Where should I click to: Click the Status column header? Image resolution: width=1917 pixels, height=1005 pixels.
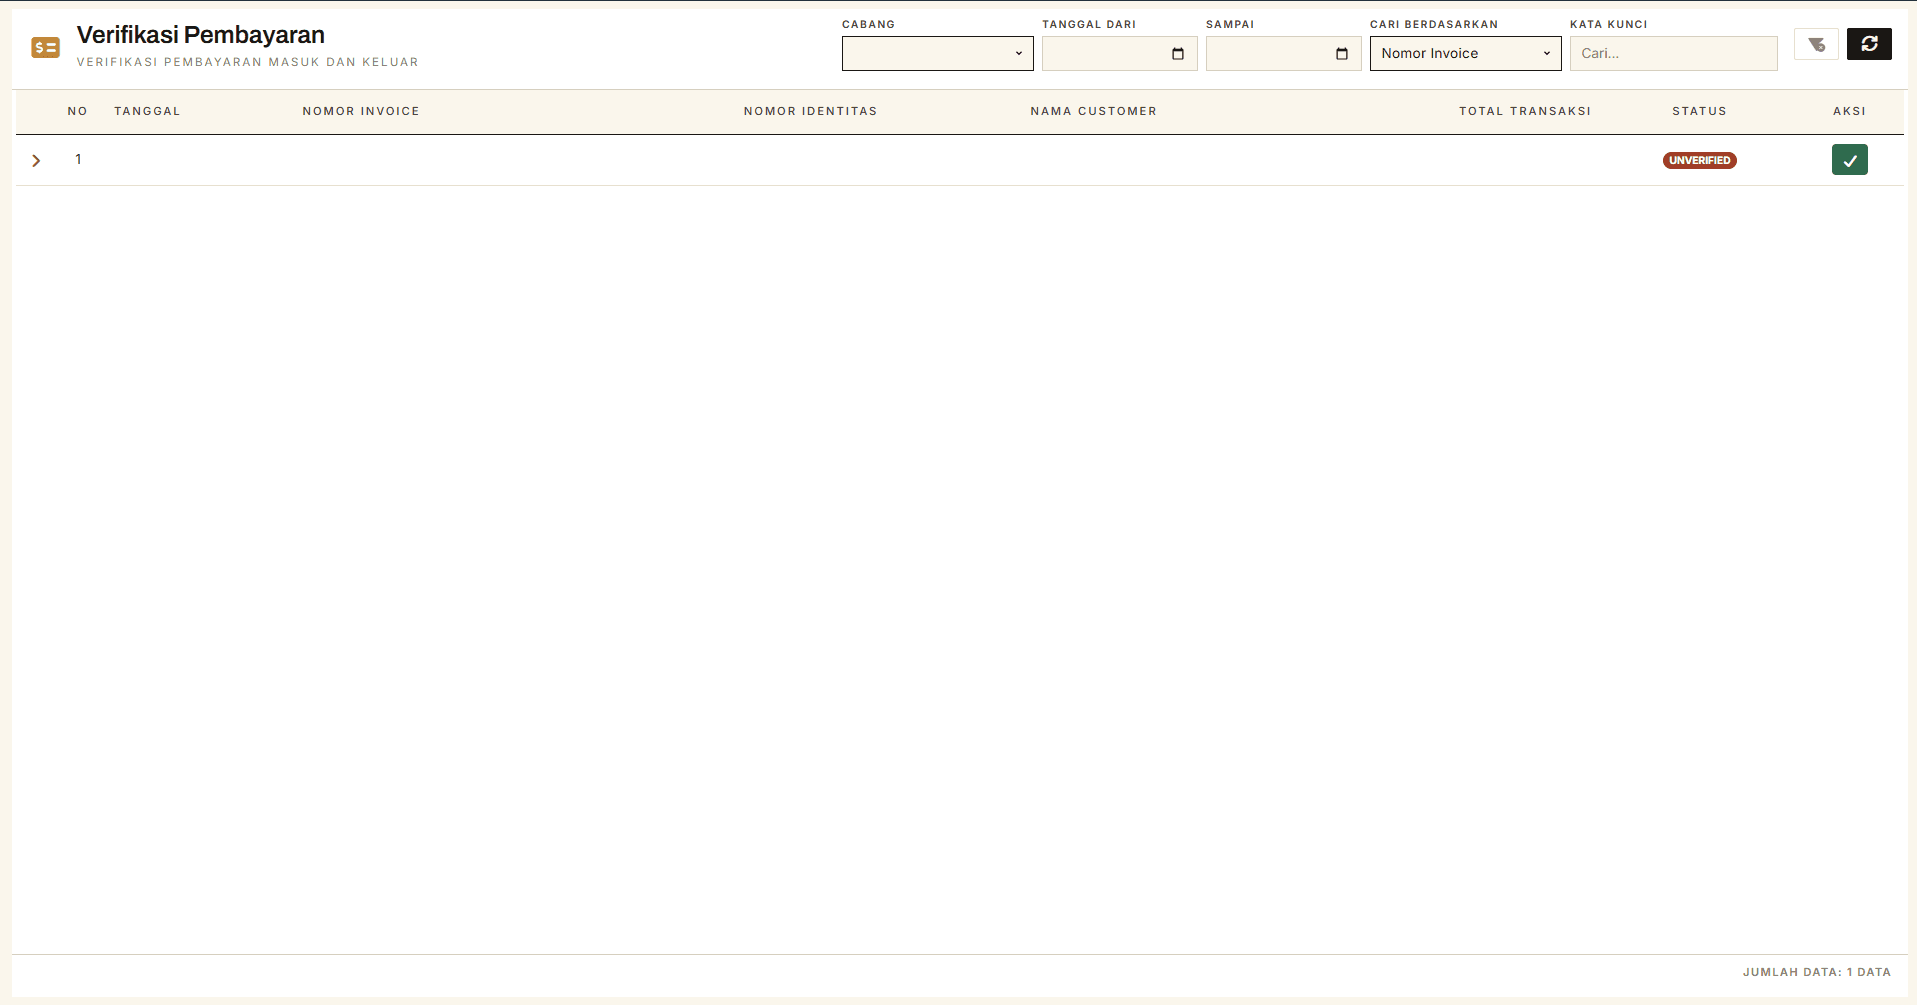(x=1700, y=111)
